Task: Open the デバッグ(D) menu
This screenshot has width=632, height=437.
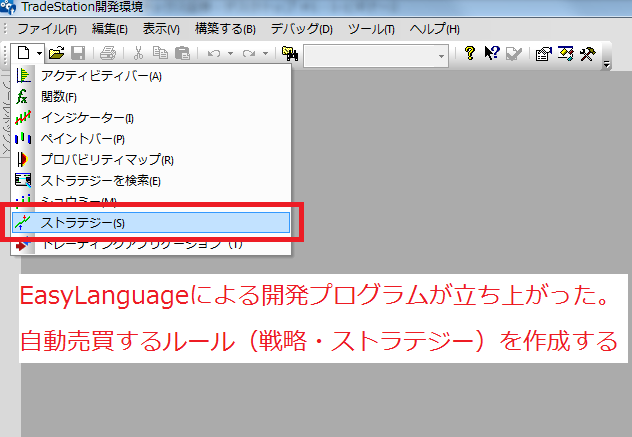Action: [301, 29]
